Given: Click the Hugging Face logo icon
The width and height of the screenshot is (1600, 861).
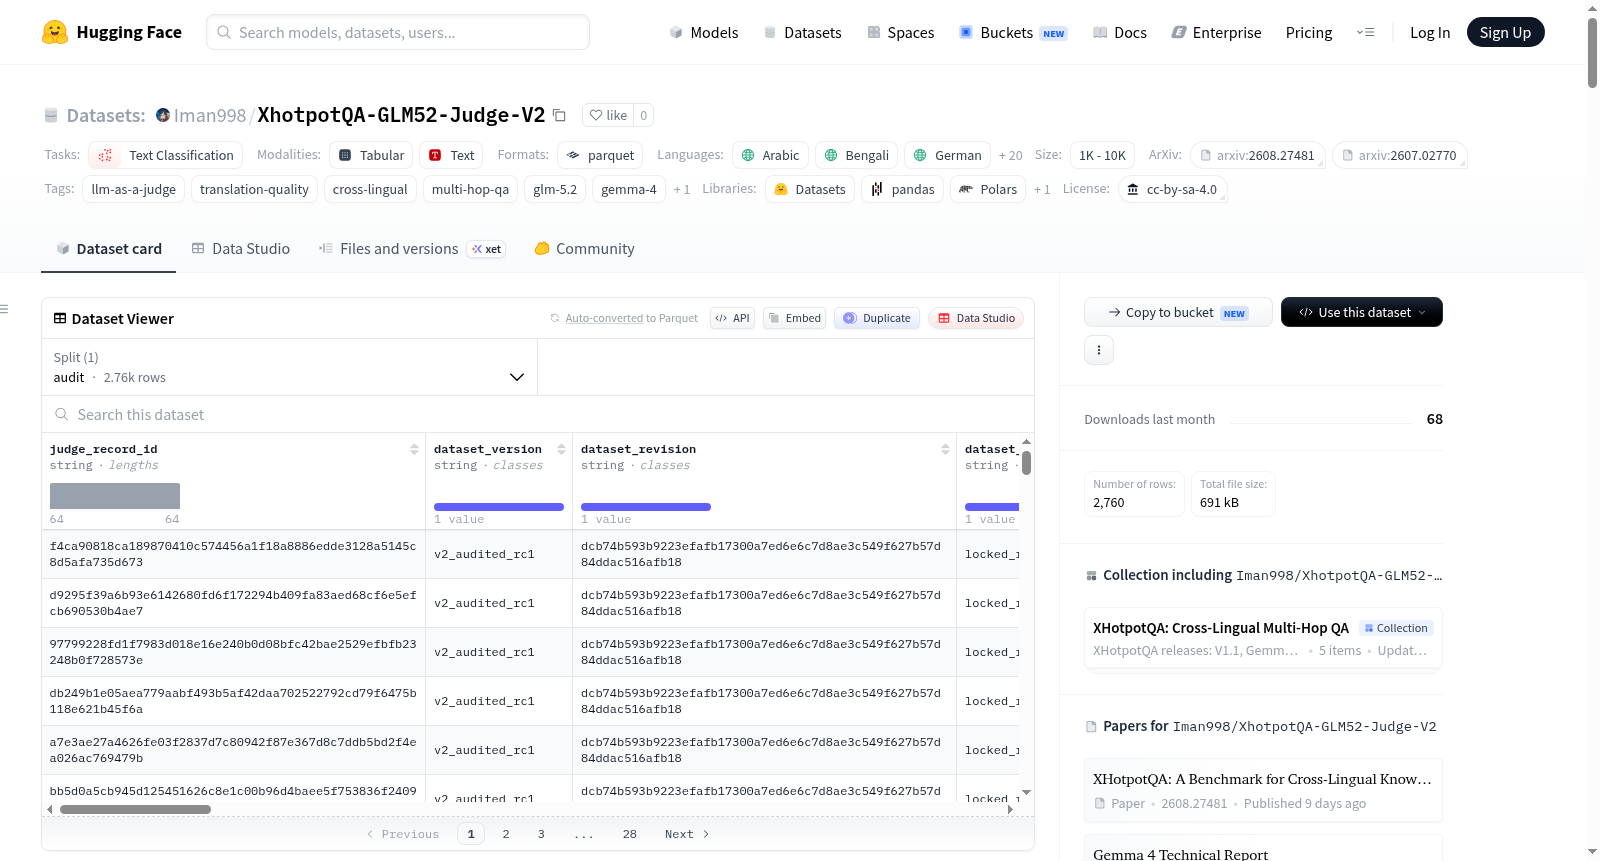Looking at the screenshot, I should 55,32.
